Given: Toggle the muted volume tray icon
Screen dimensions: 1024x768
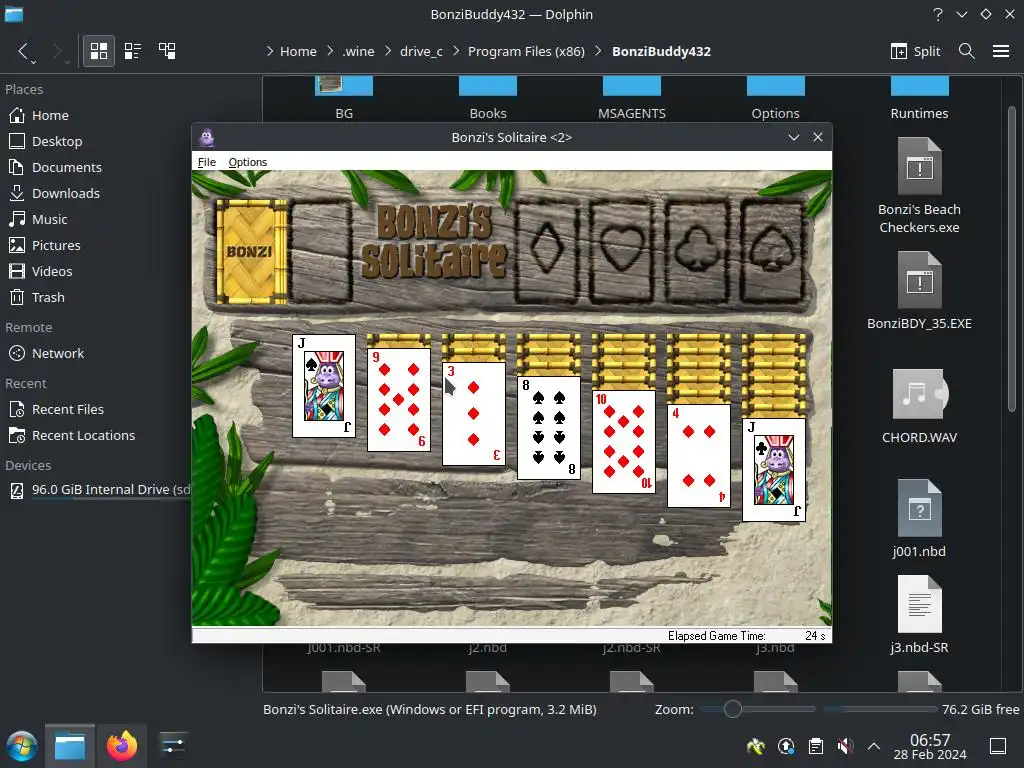Looking at the screenshot, I should tap(845, 746).
